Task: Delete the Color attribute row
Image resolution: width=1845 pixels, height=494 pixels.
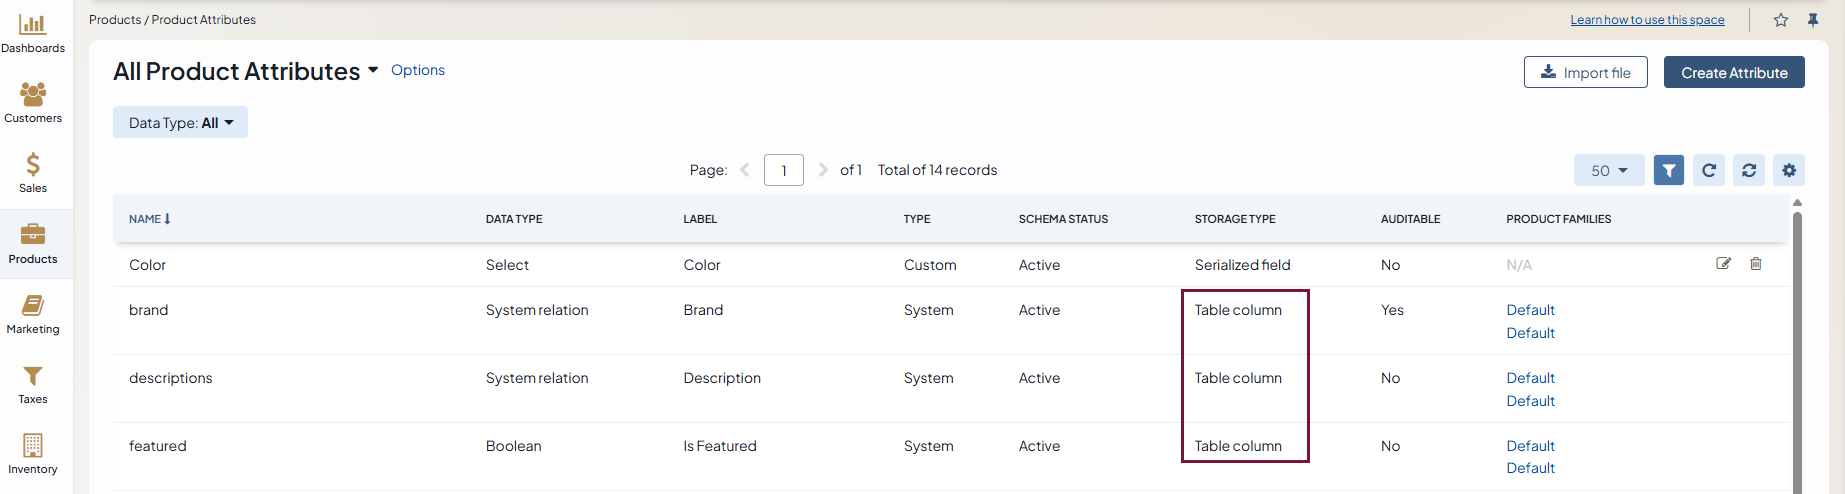Action: (x=1755, y=264)
